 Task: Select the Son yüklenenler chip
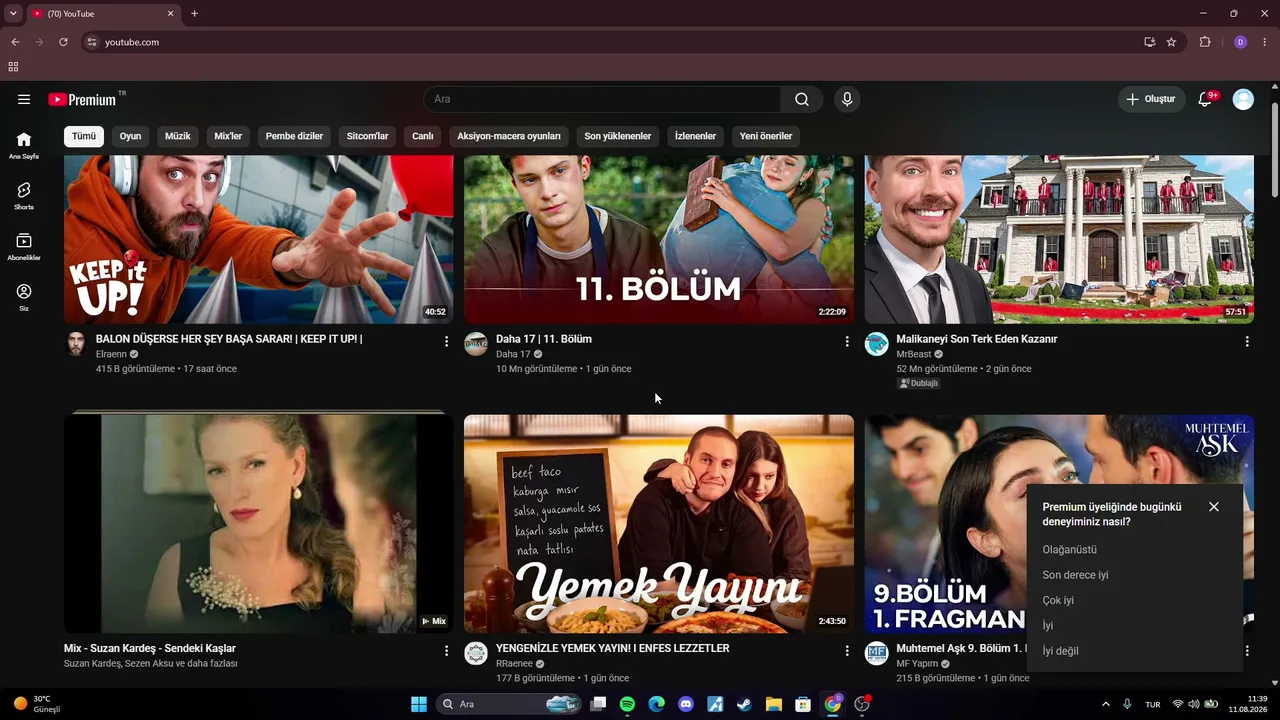click(618, 136)
